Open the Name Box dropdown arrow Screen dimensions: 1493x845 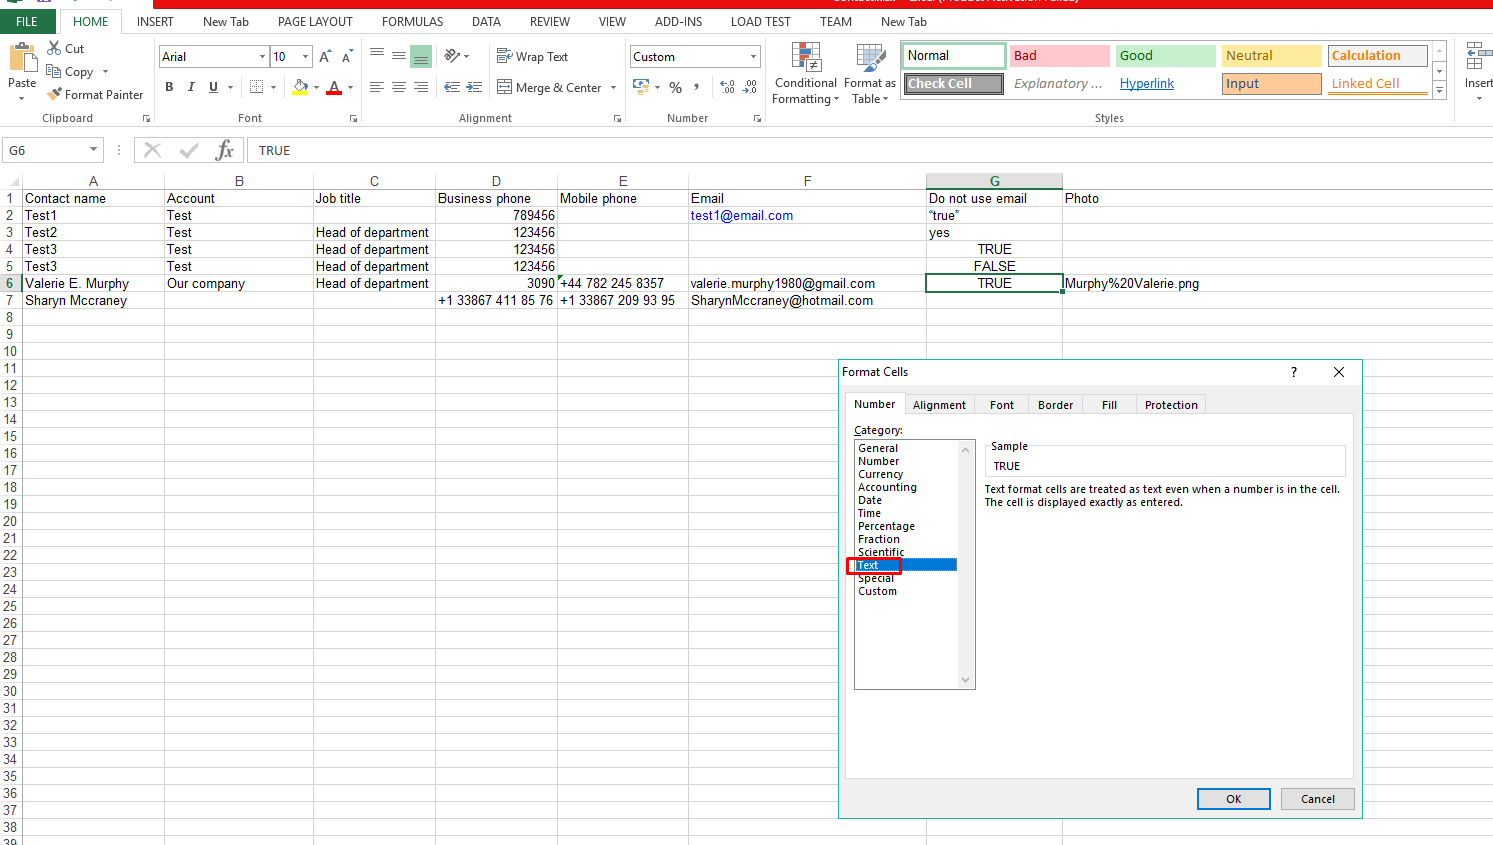[x=93, y=150]
